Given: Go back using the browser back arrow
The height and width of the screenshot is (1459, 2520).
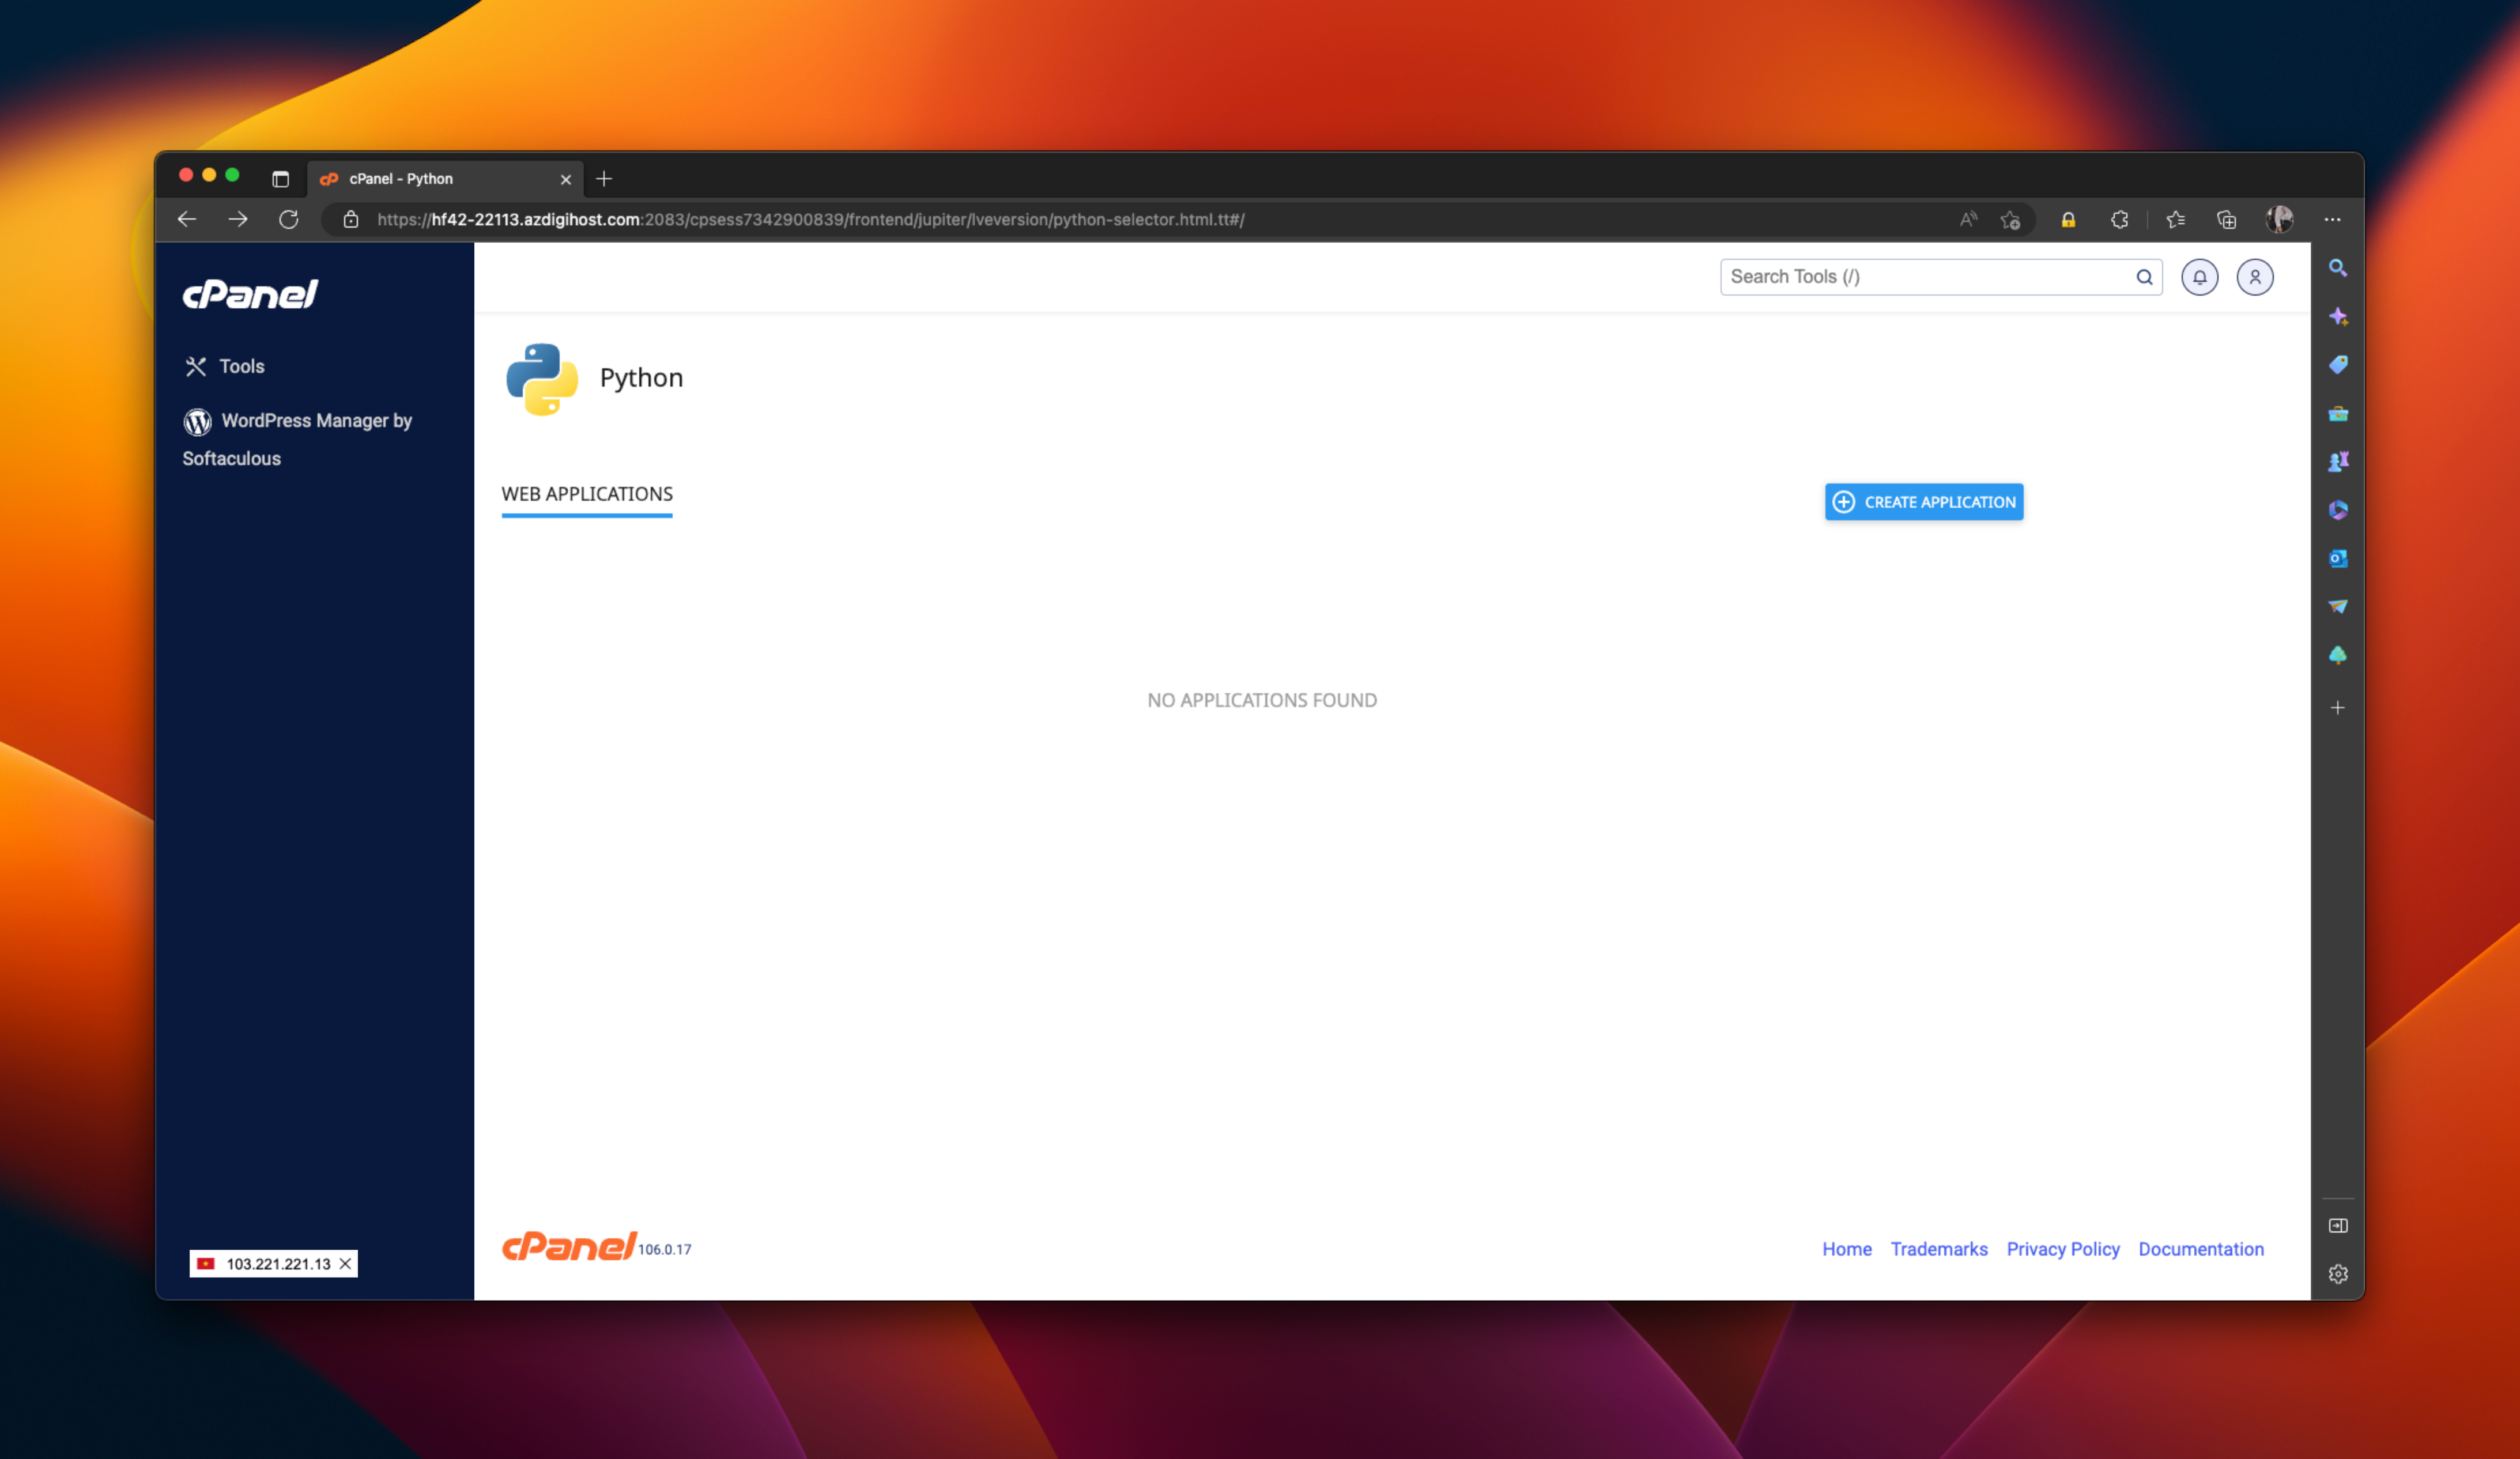Looking at the screenshot, I should [x=187, y=219].
